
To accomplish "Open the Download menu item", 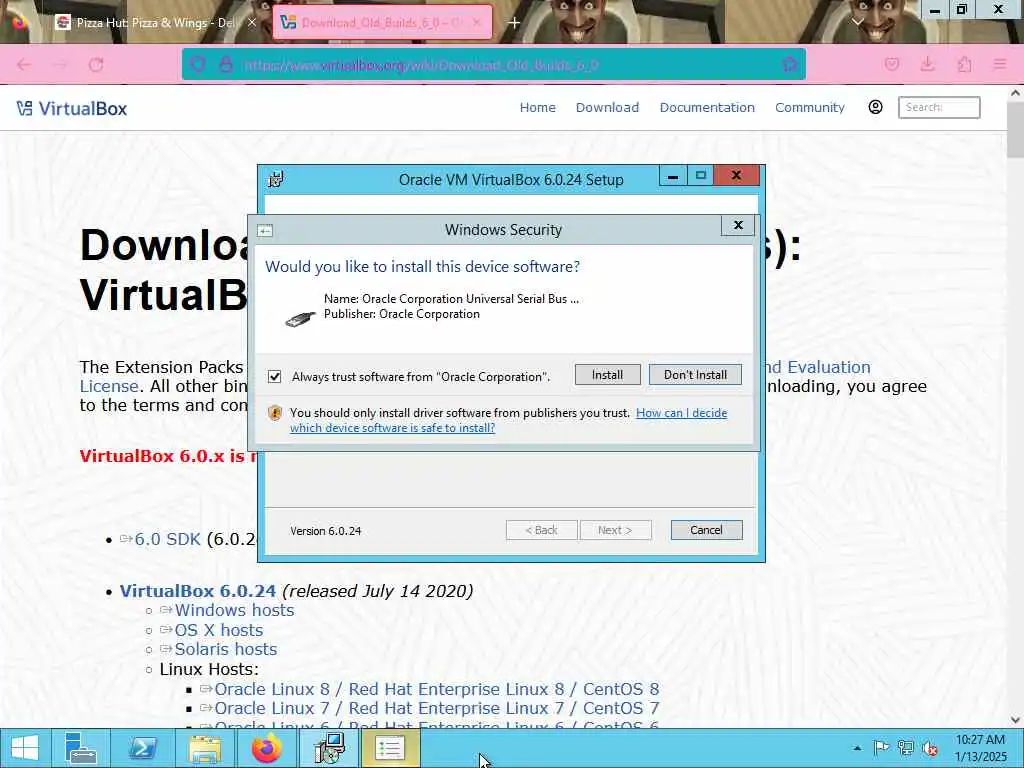I will (x=607, y=108).
